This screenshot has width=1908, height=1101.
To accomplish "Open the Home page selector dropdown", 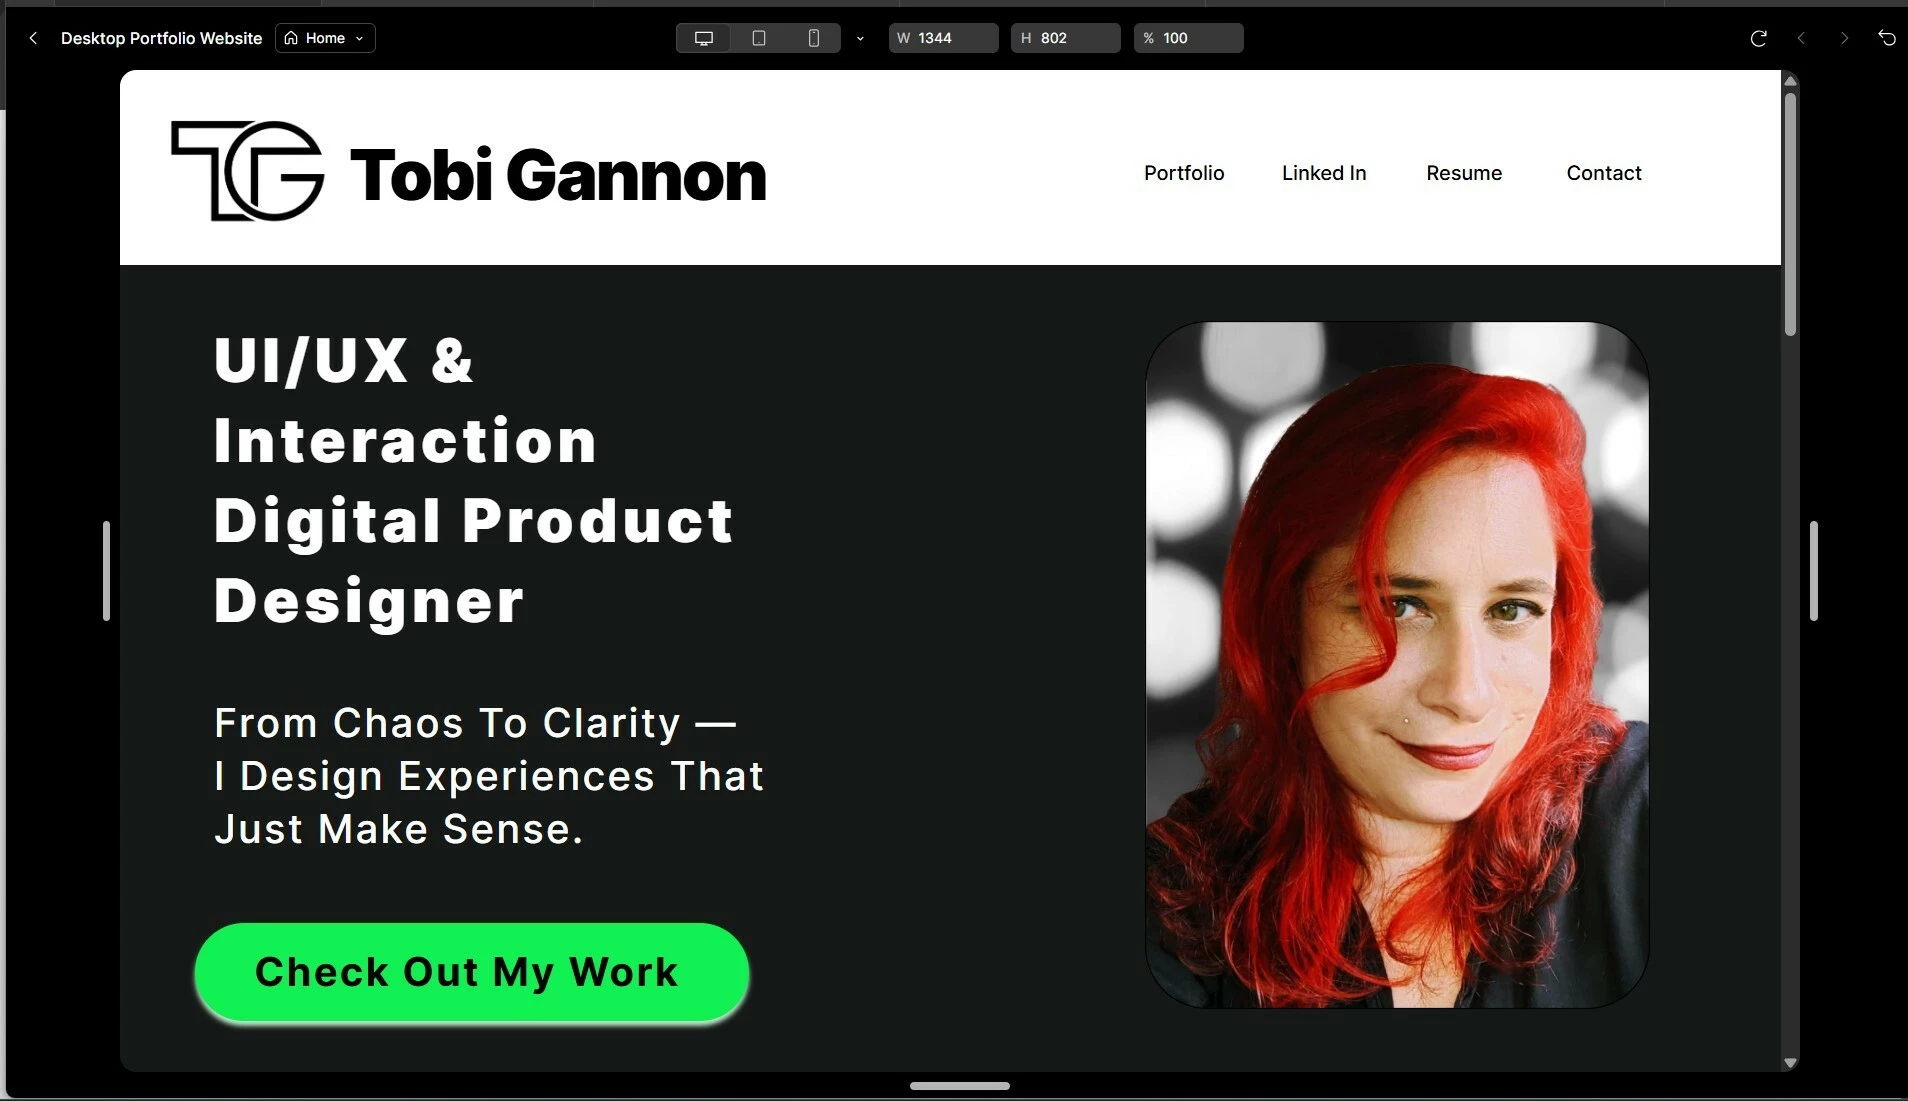I will pyautogui.click(x=325, y=38).
